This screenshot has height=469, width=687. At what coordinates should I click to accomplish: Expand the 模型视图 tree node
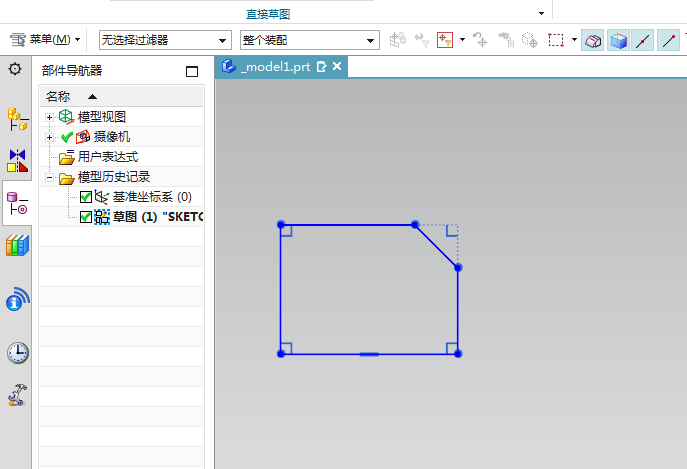[x=49, y=117]
